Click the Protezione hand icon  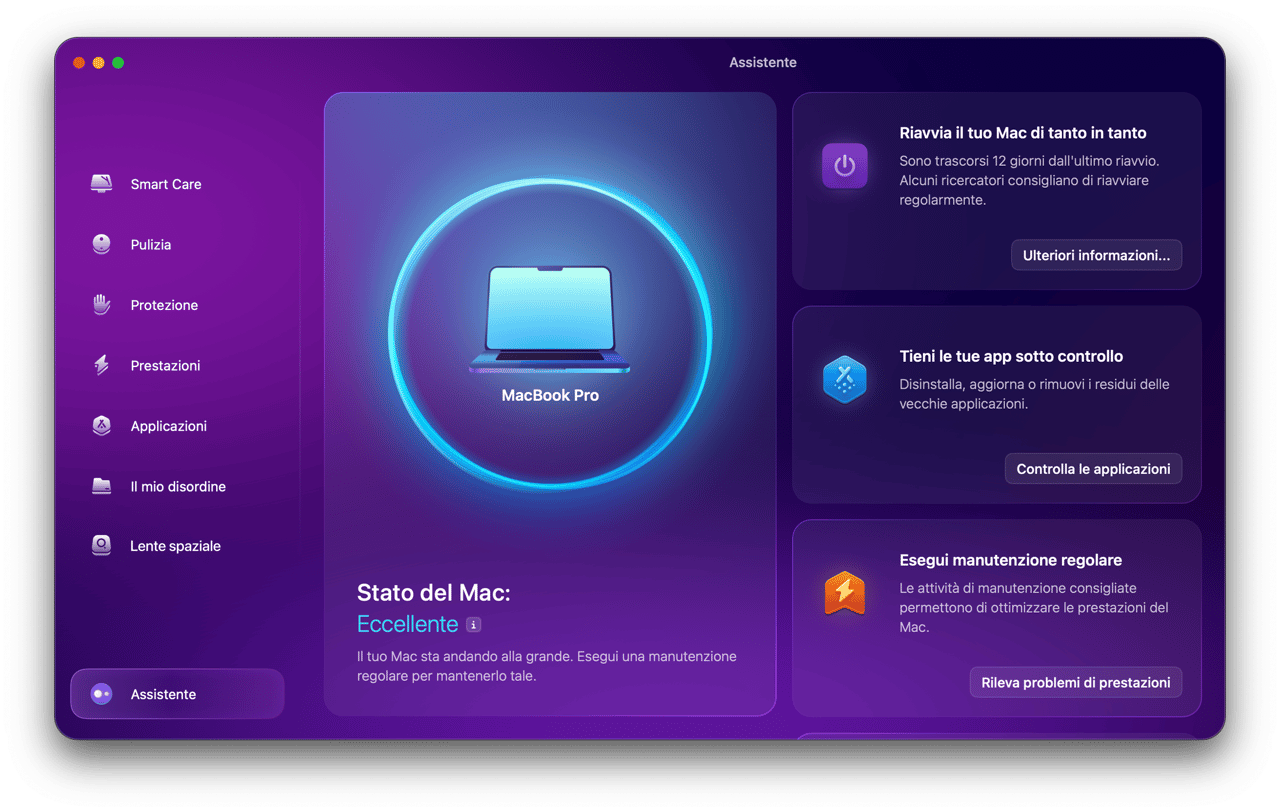pos(101,305)
